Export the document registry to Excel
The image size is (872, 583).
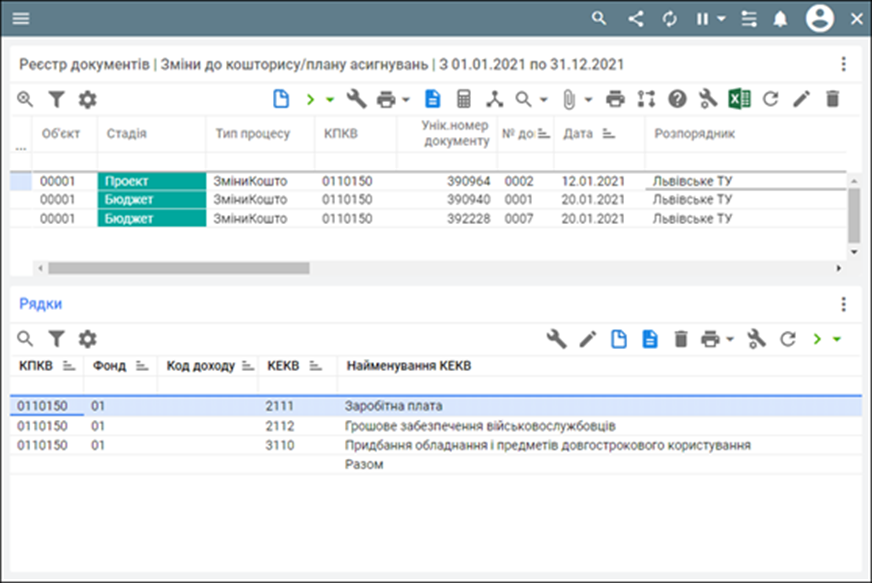(739, 99)
